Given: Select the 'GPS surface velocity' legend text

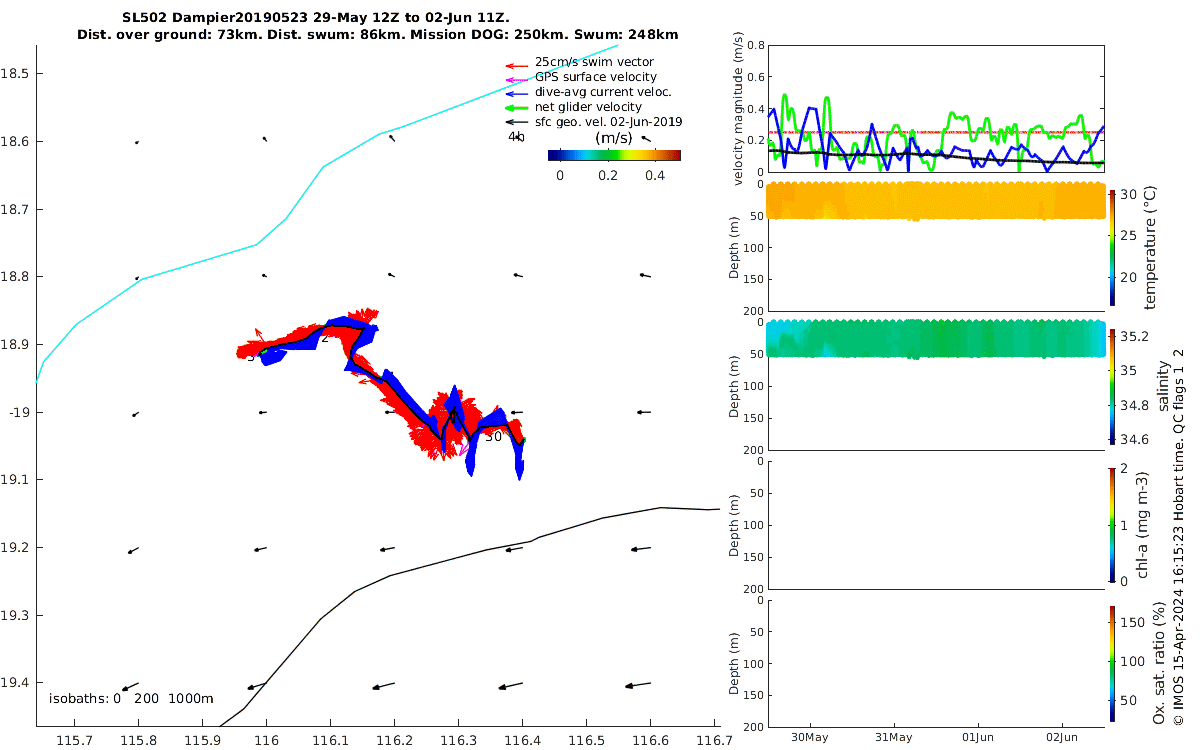Looking at the screenshot, I should pyautogui.click(x=596, y=77).
